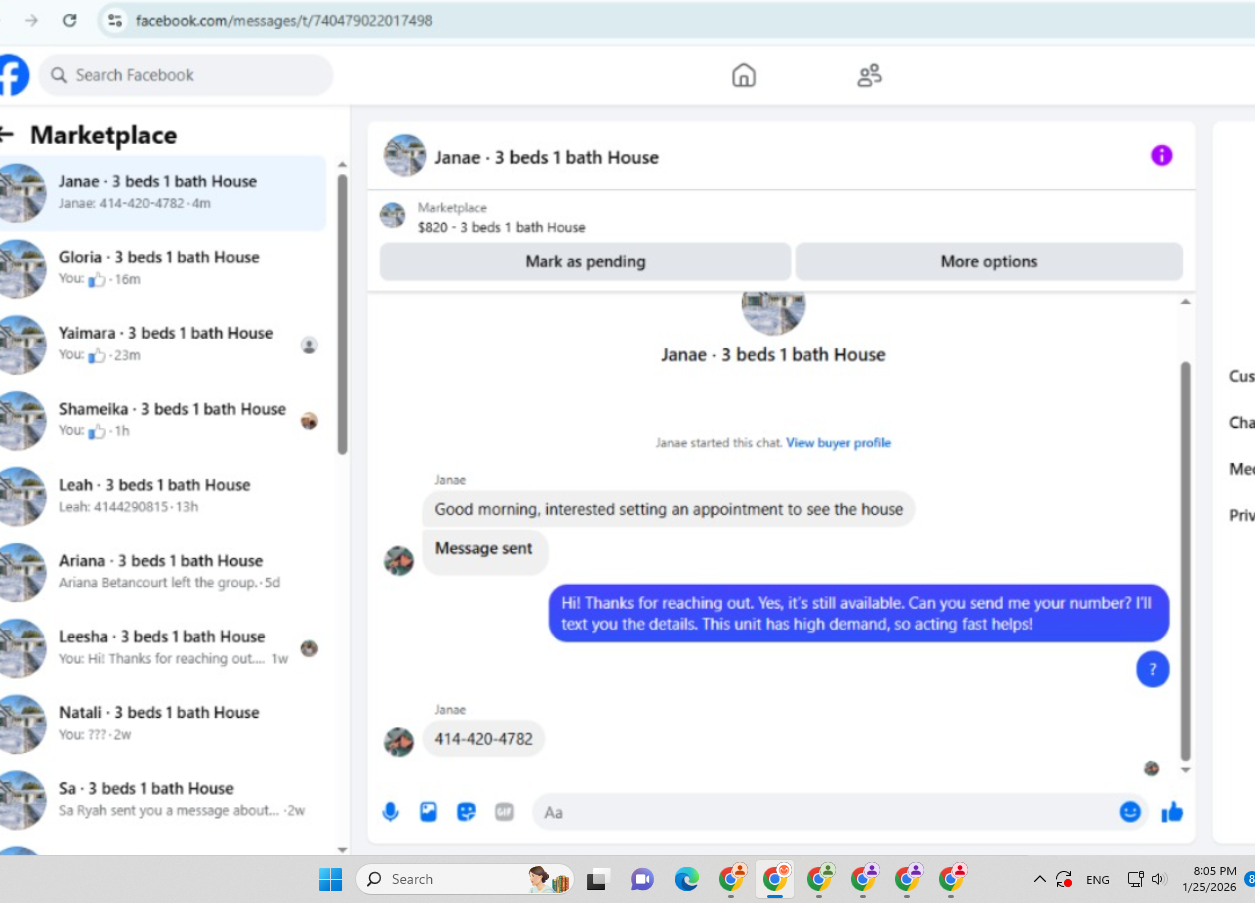Click the View buyer profile link
The width and height of the screenshot is (1255, 903).
click(x=838, y=442)
